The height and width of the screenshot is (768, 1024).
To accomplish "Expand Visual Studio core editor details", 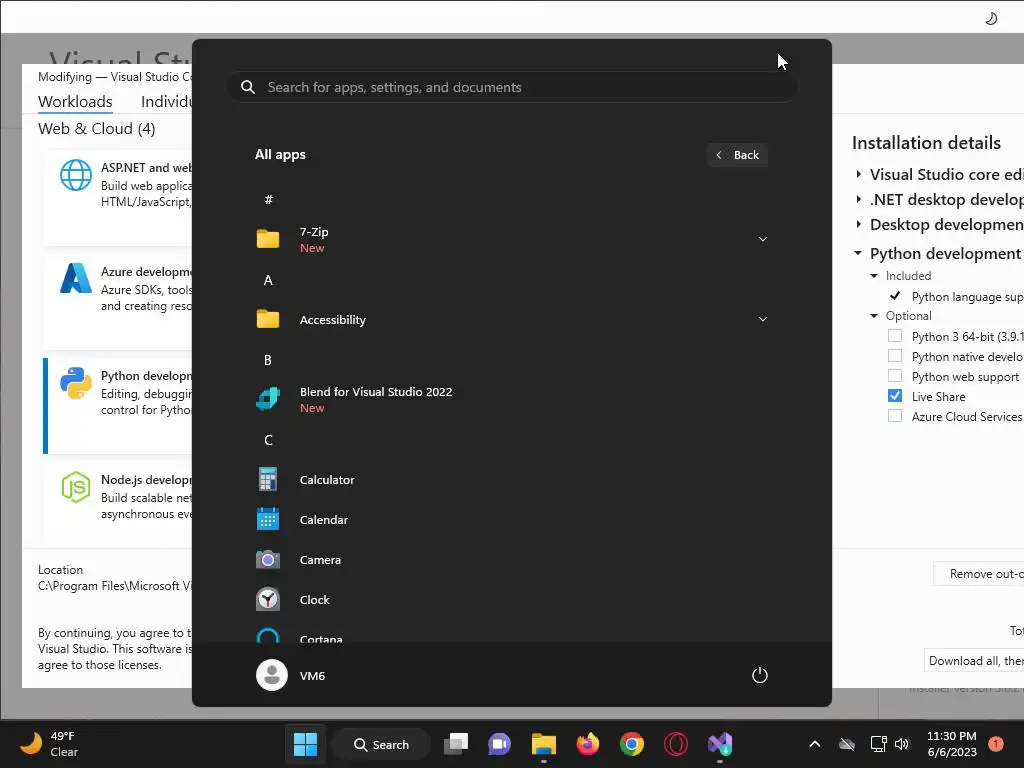I will 858,174.
